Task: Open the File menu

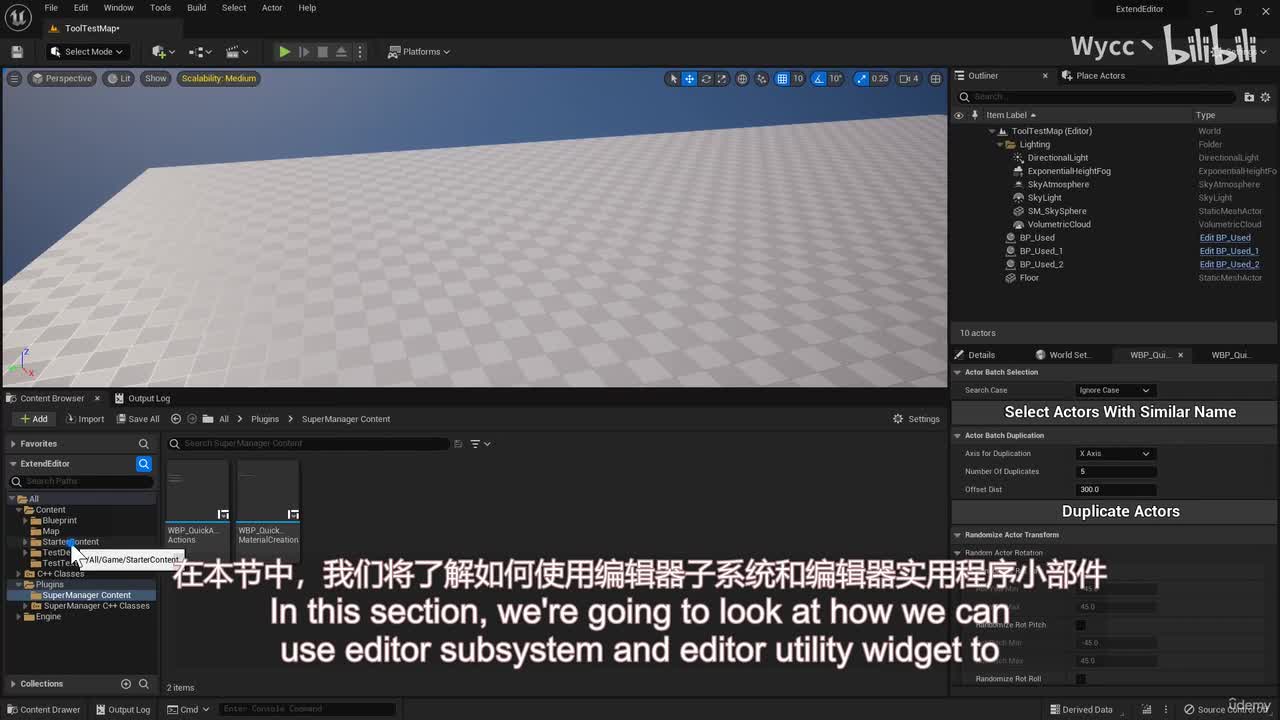Action: 51,8
